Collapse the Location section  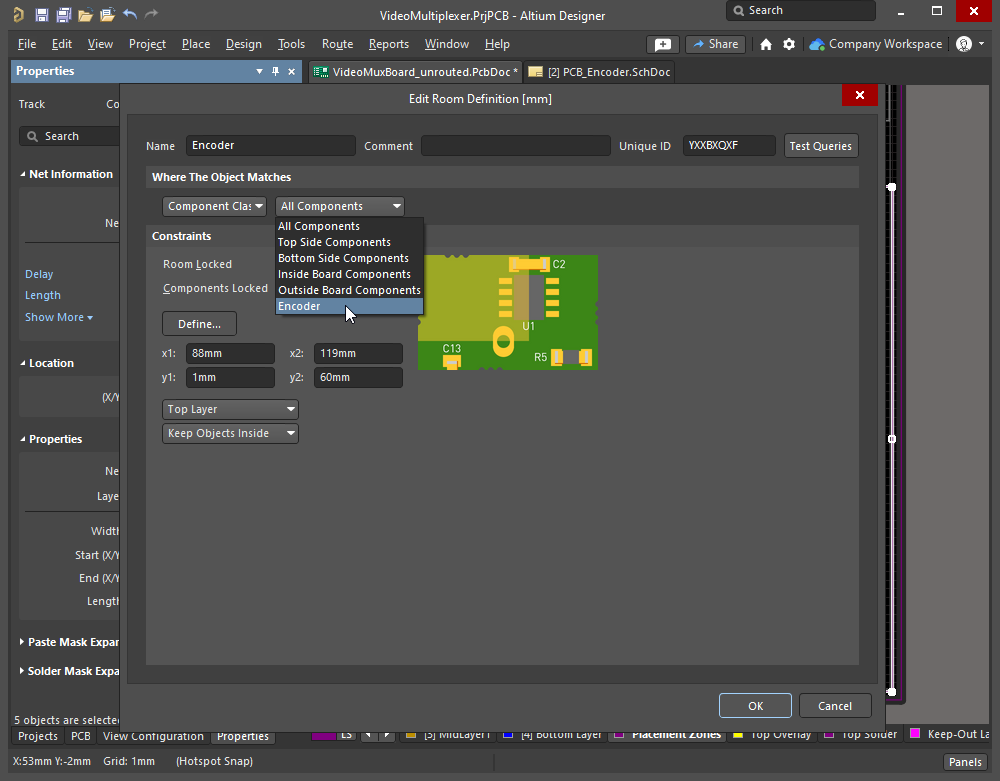pyautogui.click(x=23, y=363)
